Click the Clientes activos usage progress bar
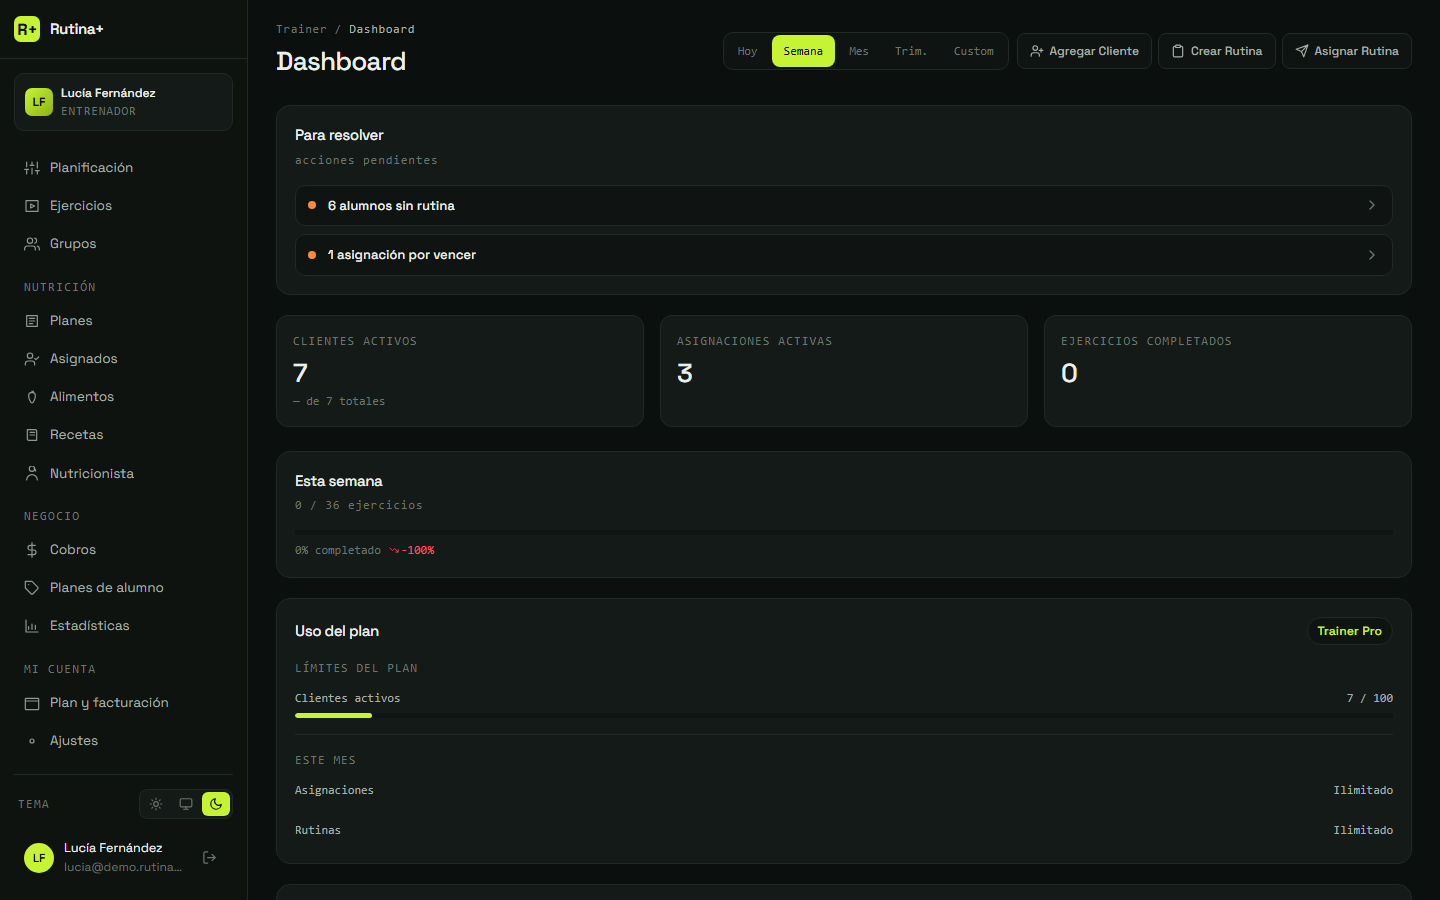This screenshot has height=900, width=1440. (844, 715)
